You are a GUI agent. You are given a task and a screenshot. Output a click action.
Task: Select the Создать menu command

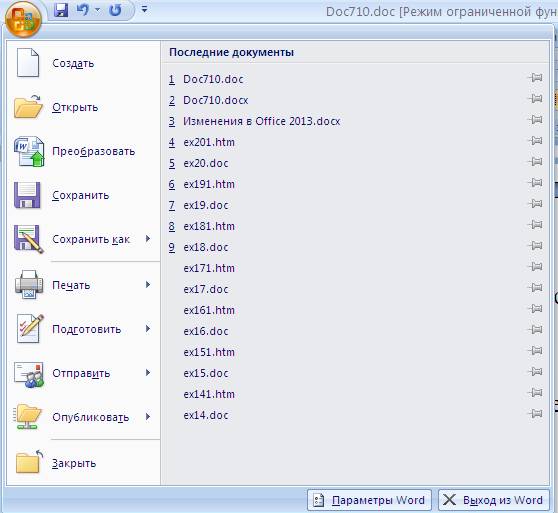(x=84, y=63)
